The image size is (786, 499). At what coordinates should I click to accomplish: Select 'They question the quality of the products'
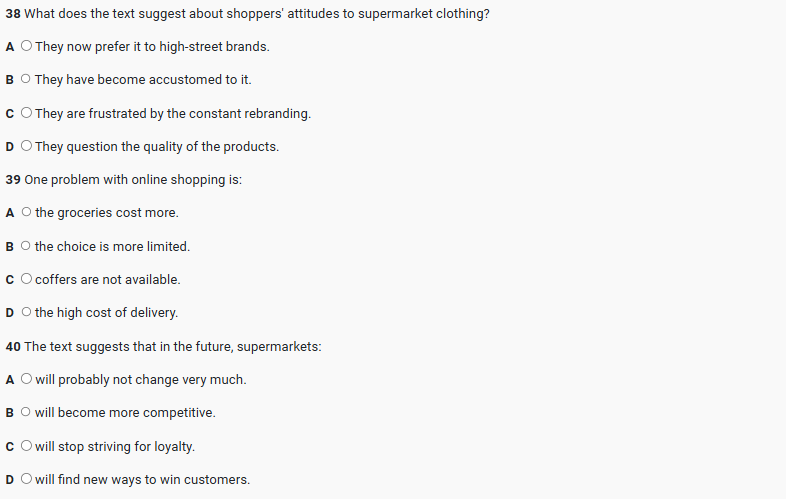(26, 147)
